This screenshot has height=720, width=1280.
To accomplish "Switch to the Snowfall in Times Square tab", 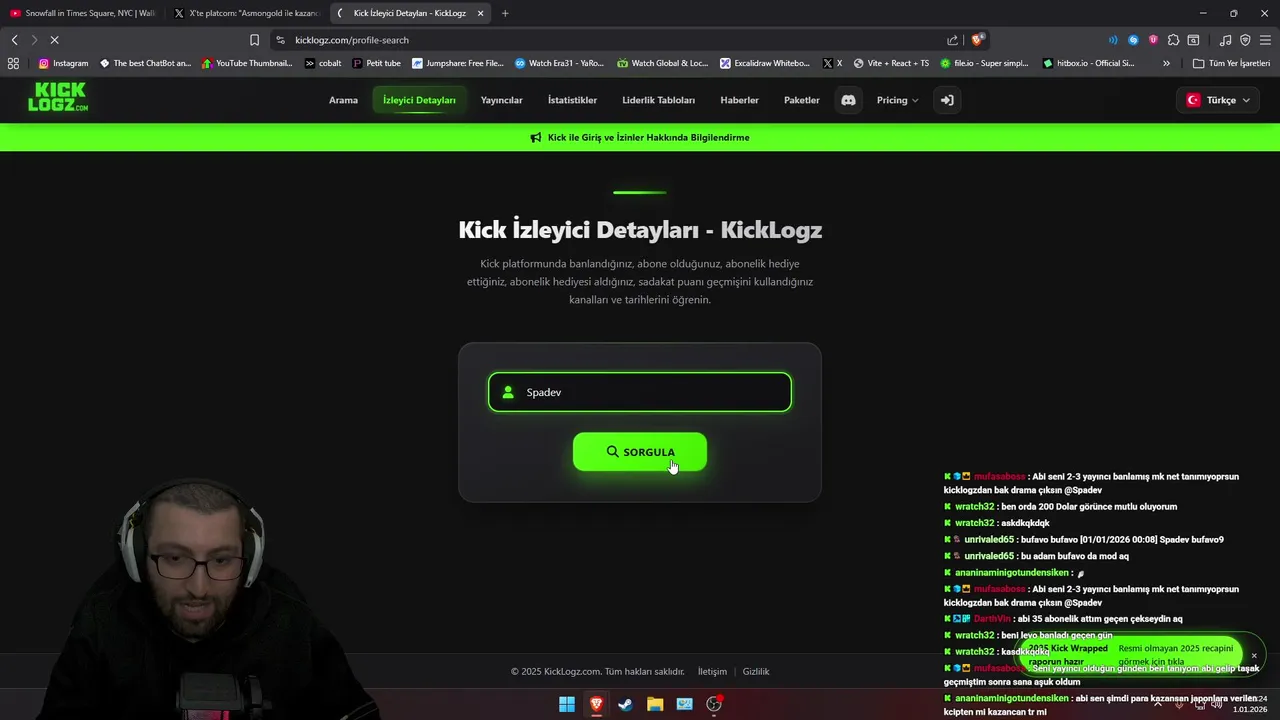I will coord(82,13).
